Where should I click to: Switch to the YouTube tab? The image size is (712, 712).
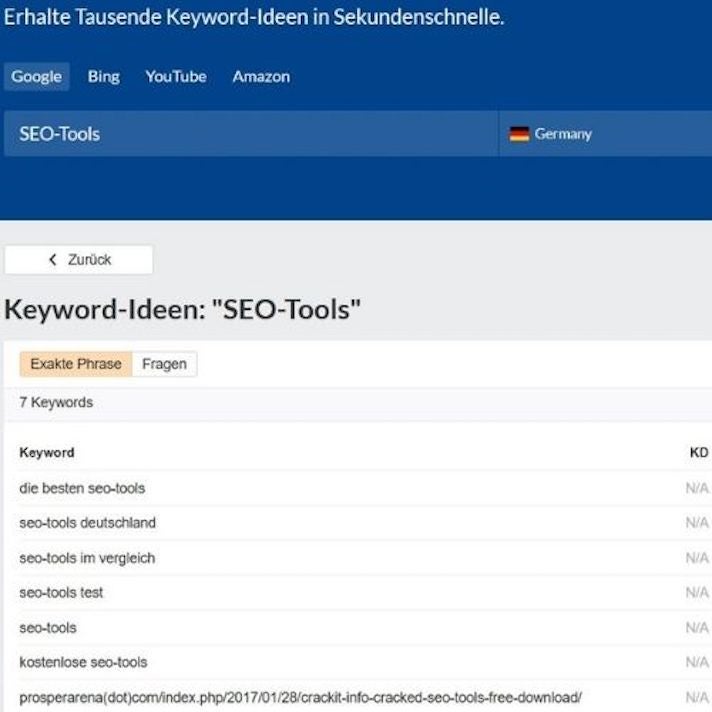click(176, 77)
